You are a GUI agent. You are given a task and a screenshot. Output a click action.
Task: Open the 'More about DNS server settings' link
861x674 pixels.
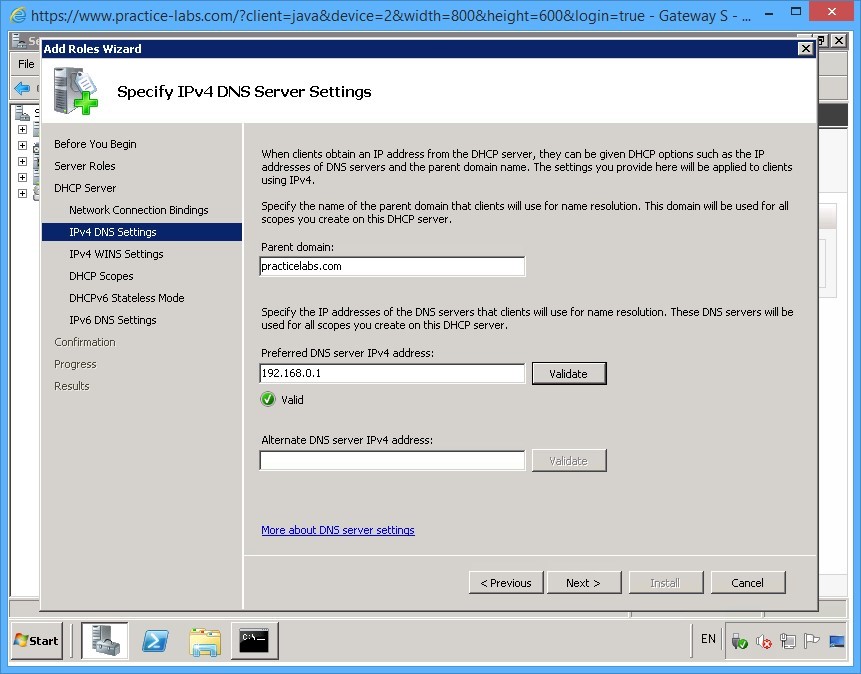coord(337,530)
